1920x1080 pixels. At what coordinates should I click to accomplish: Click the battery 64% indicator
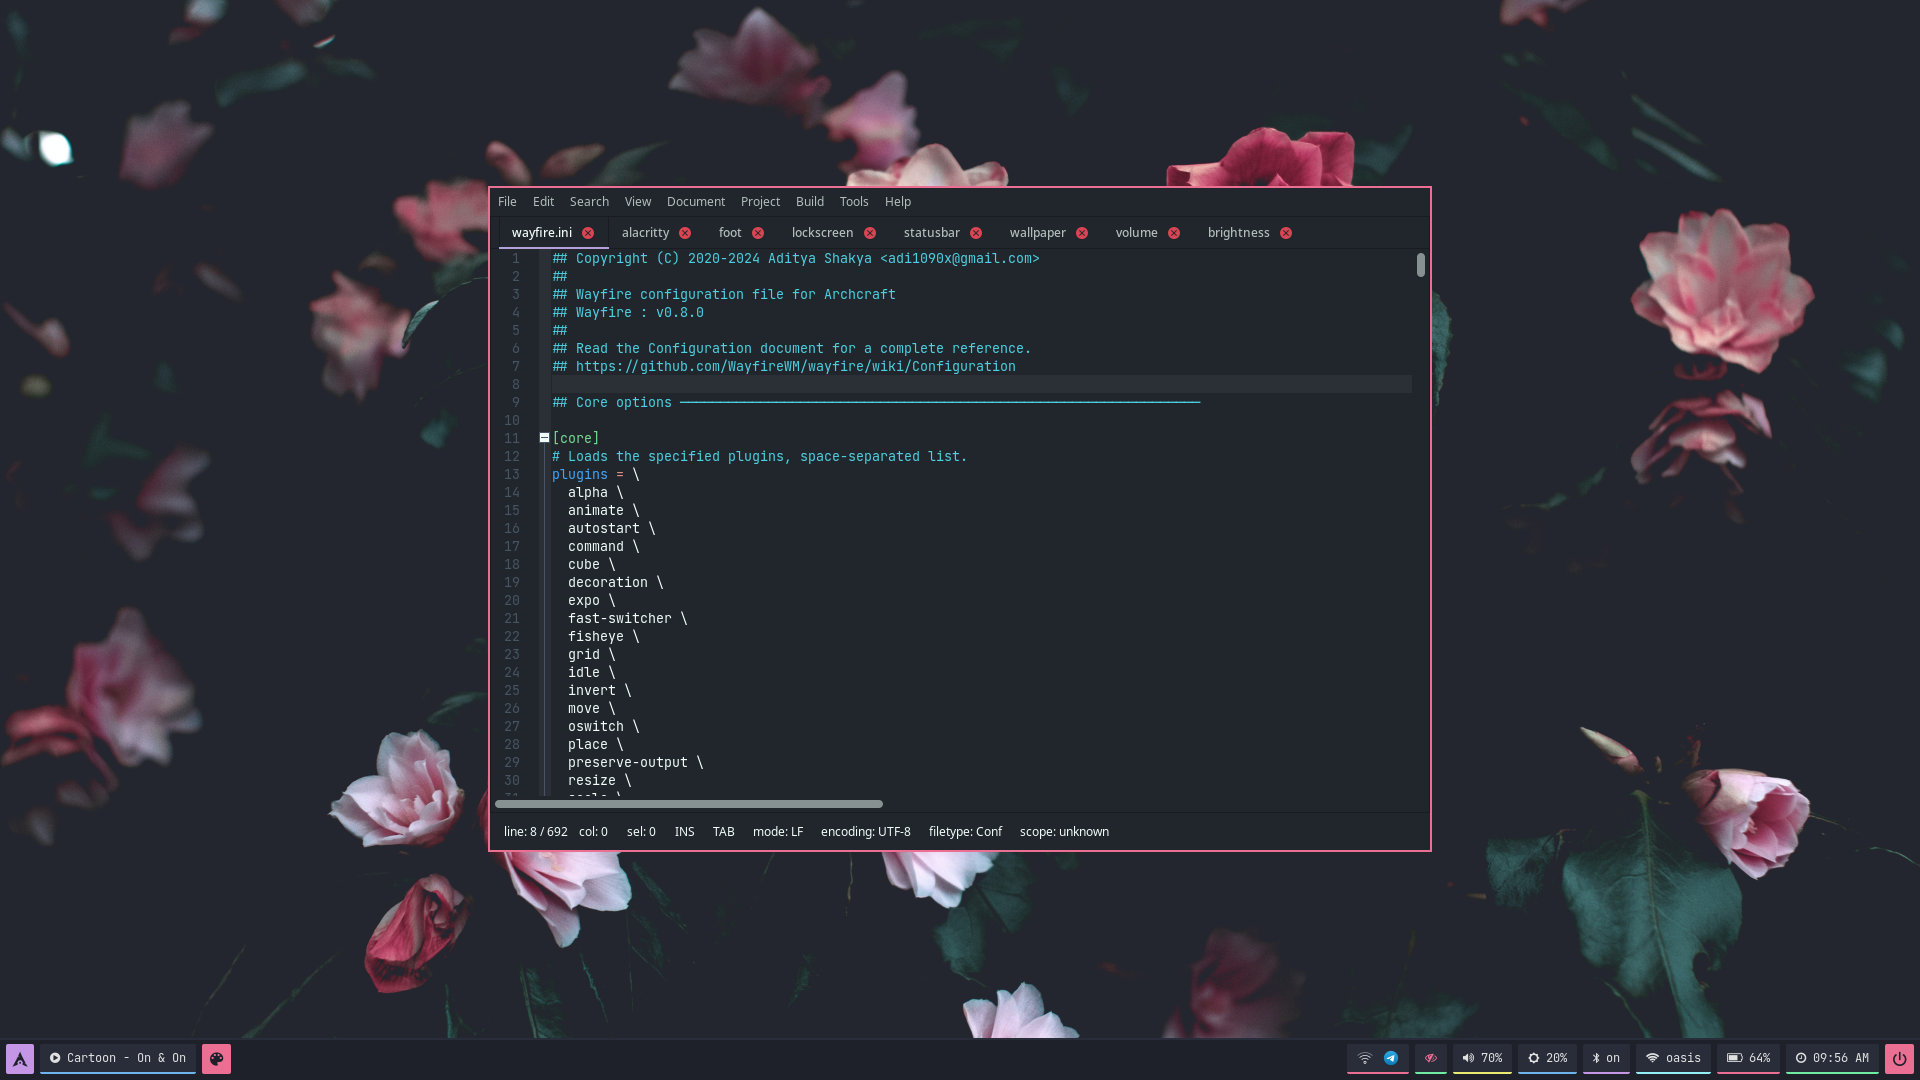click(1748, 1058)
